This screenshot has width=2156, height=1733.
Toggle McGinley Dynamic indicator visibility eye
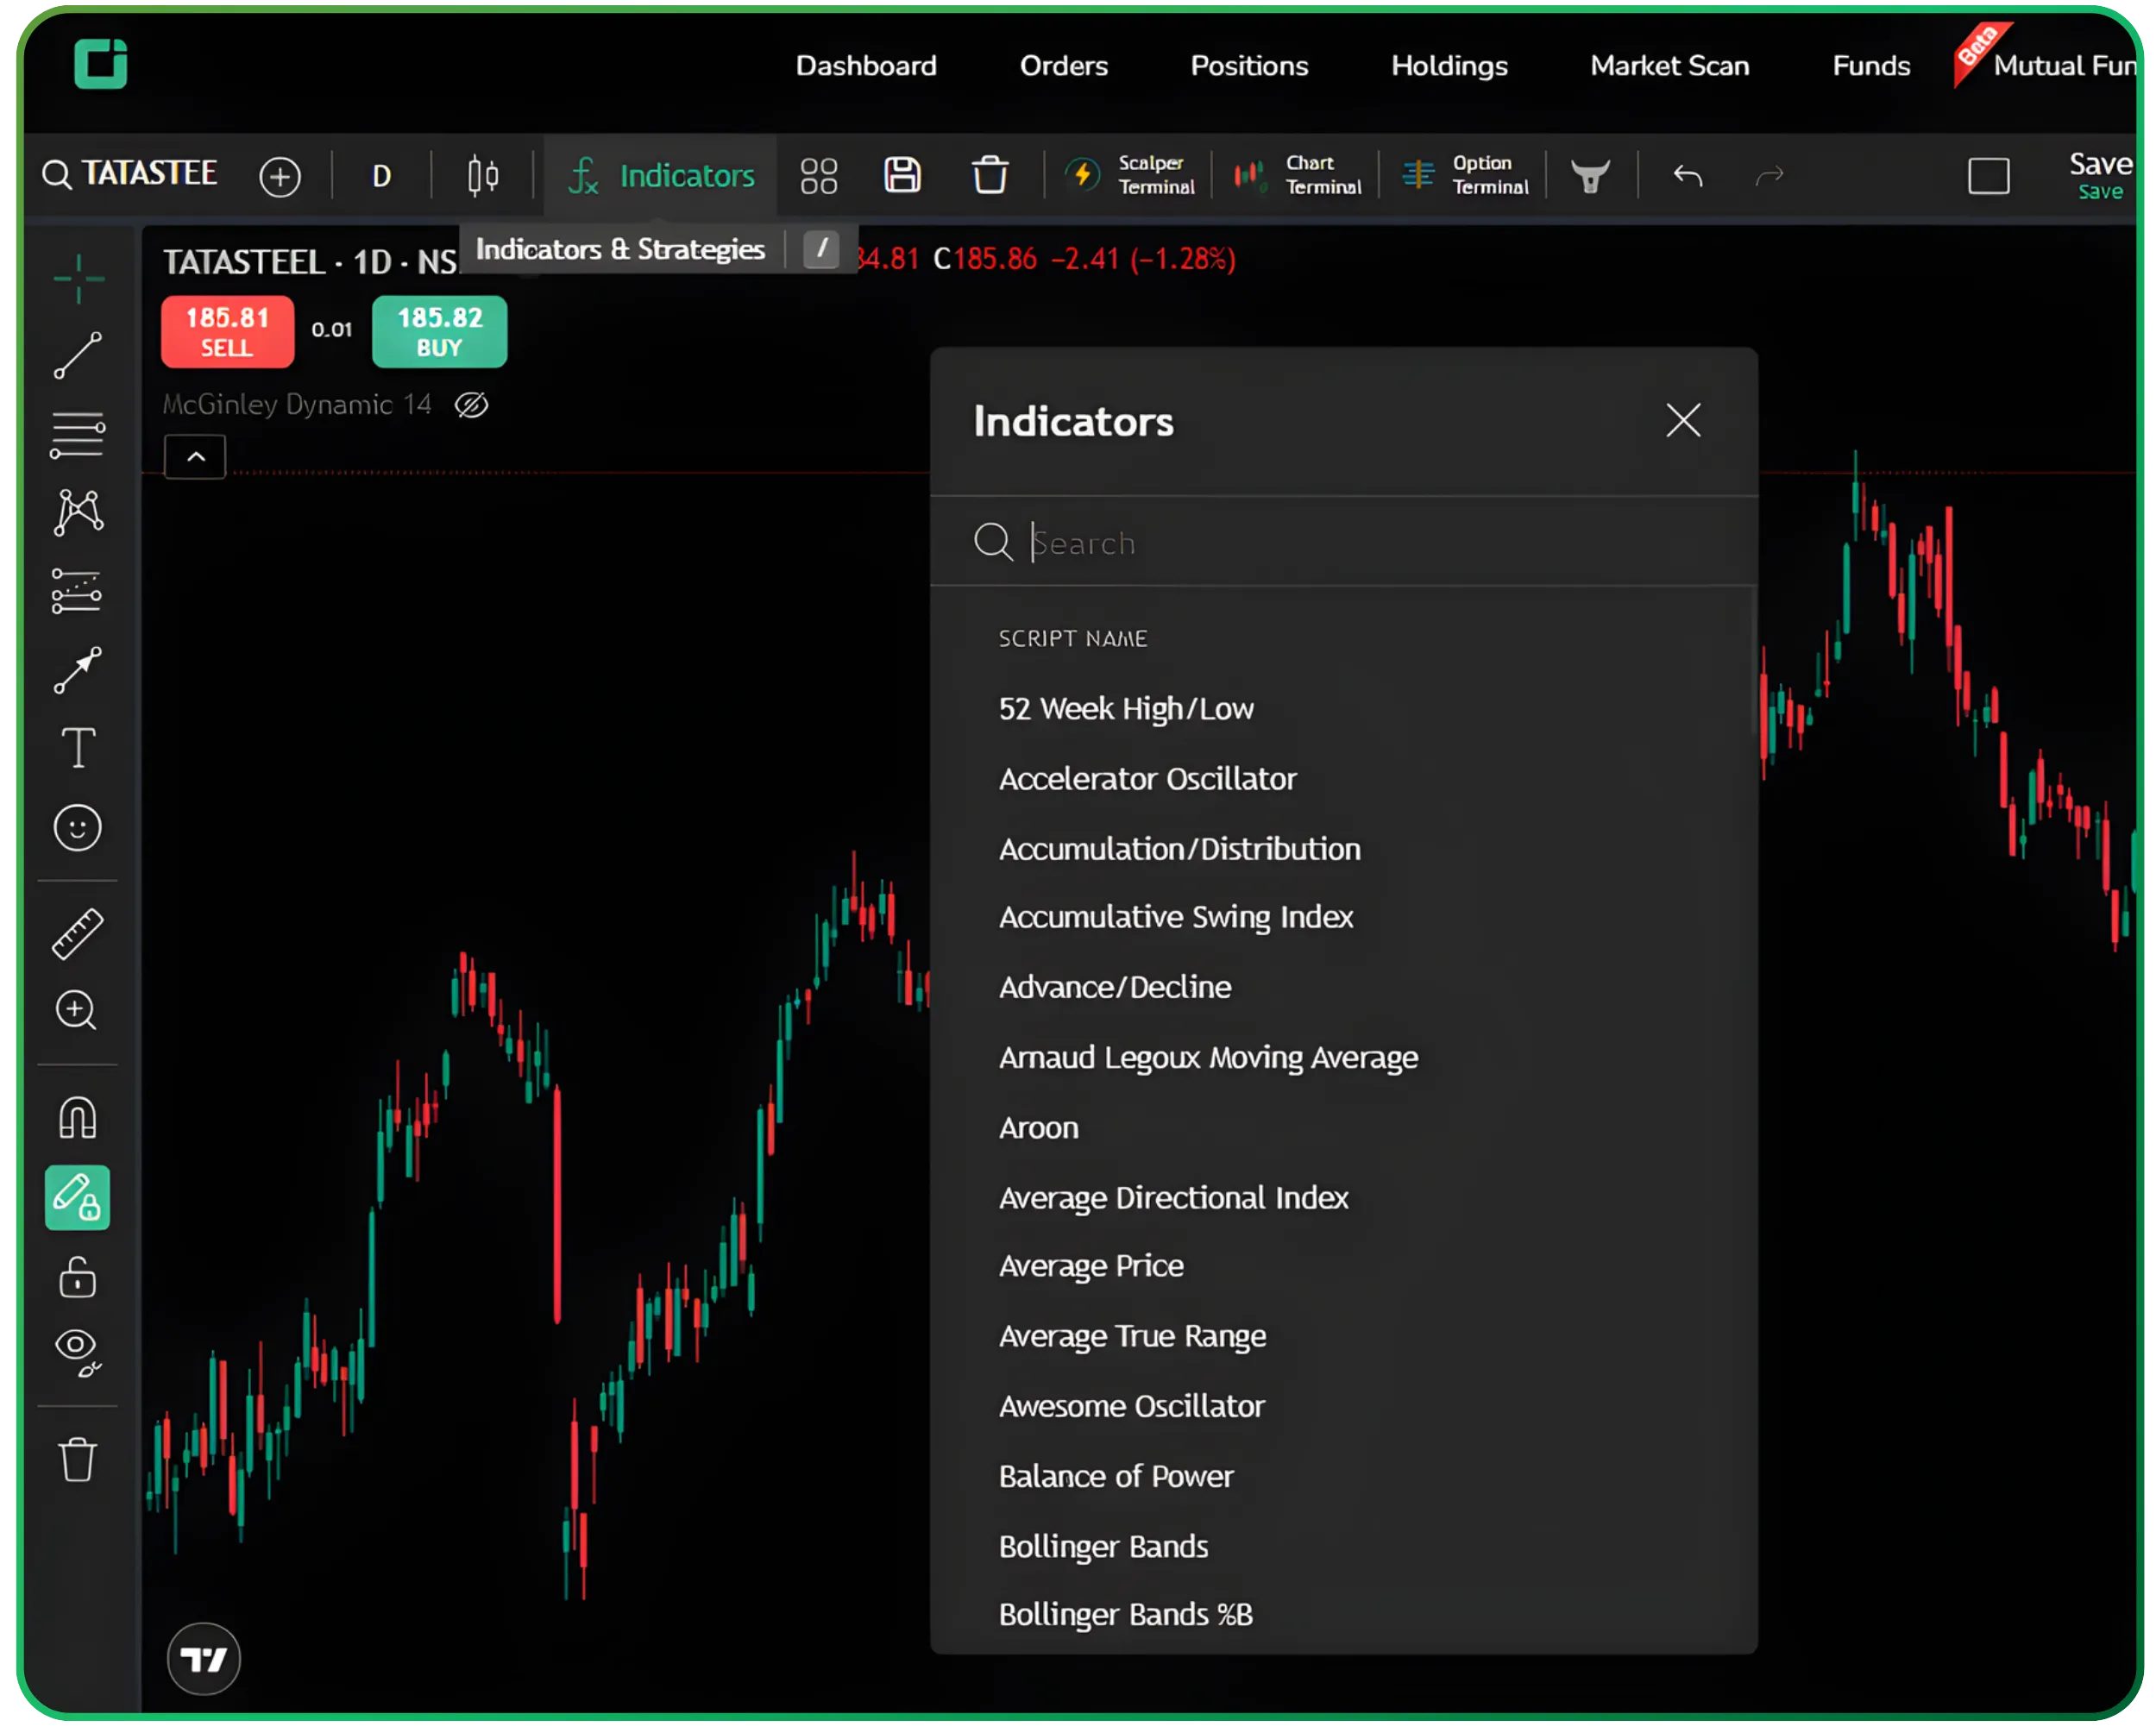[x=472, y=405]
